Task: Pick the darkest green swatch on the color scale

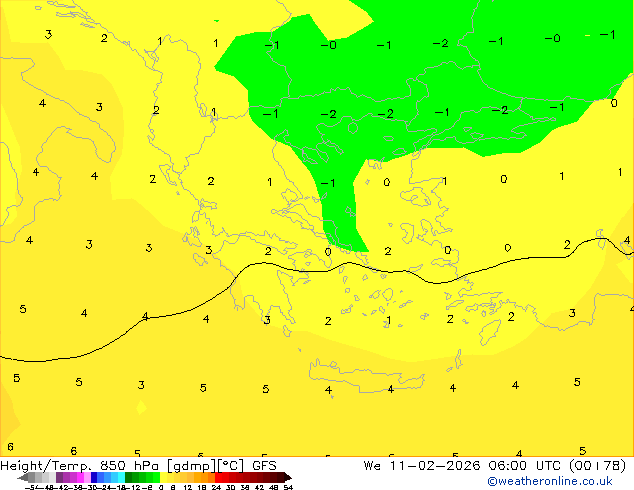Action: (x=129, y=477)
